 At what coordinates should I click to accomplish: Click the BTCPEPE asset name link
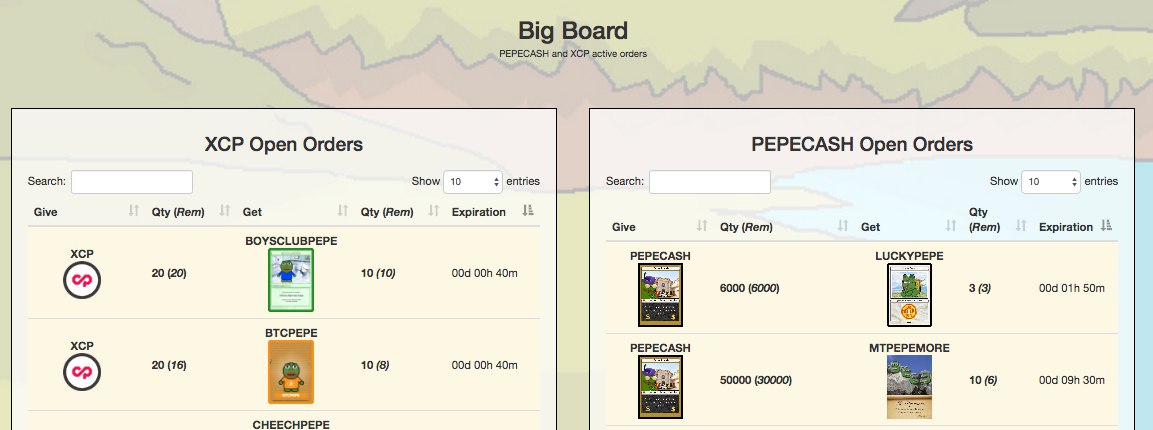[291, 333]
